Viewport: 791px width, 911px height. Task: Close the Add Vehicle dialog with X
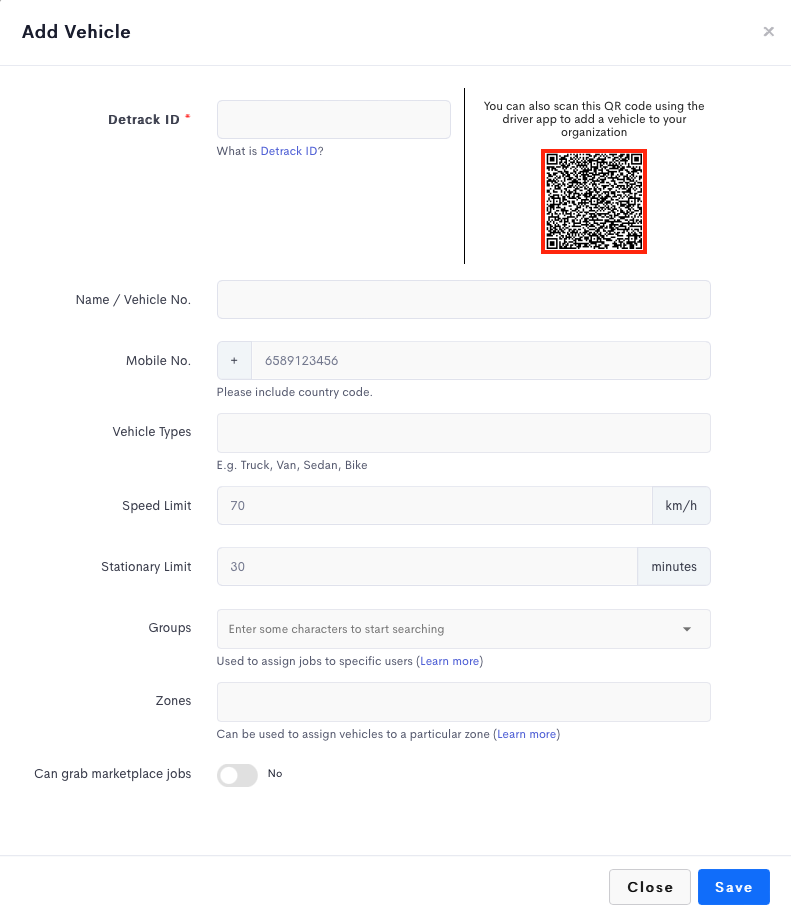point(768,31)
